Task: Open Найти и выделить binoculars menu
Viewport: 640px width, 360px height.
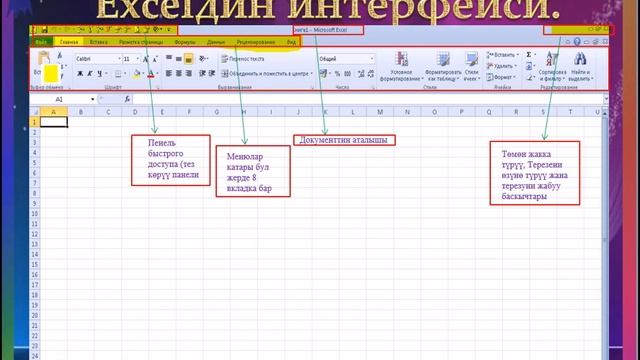Action: tap(580, 66)
